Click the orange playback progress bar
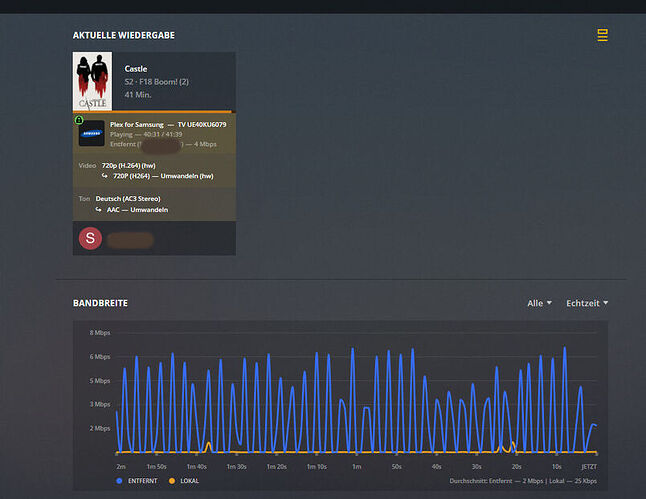The image size is (646, 499). click(154, 111)
